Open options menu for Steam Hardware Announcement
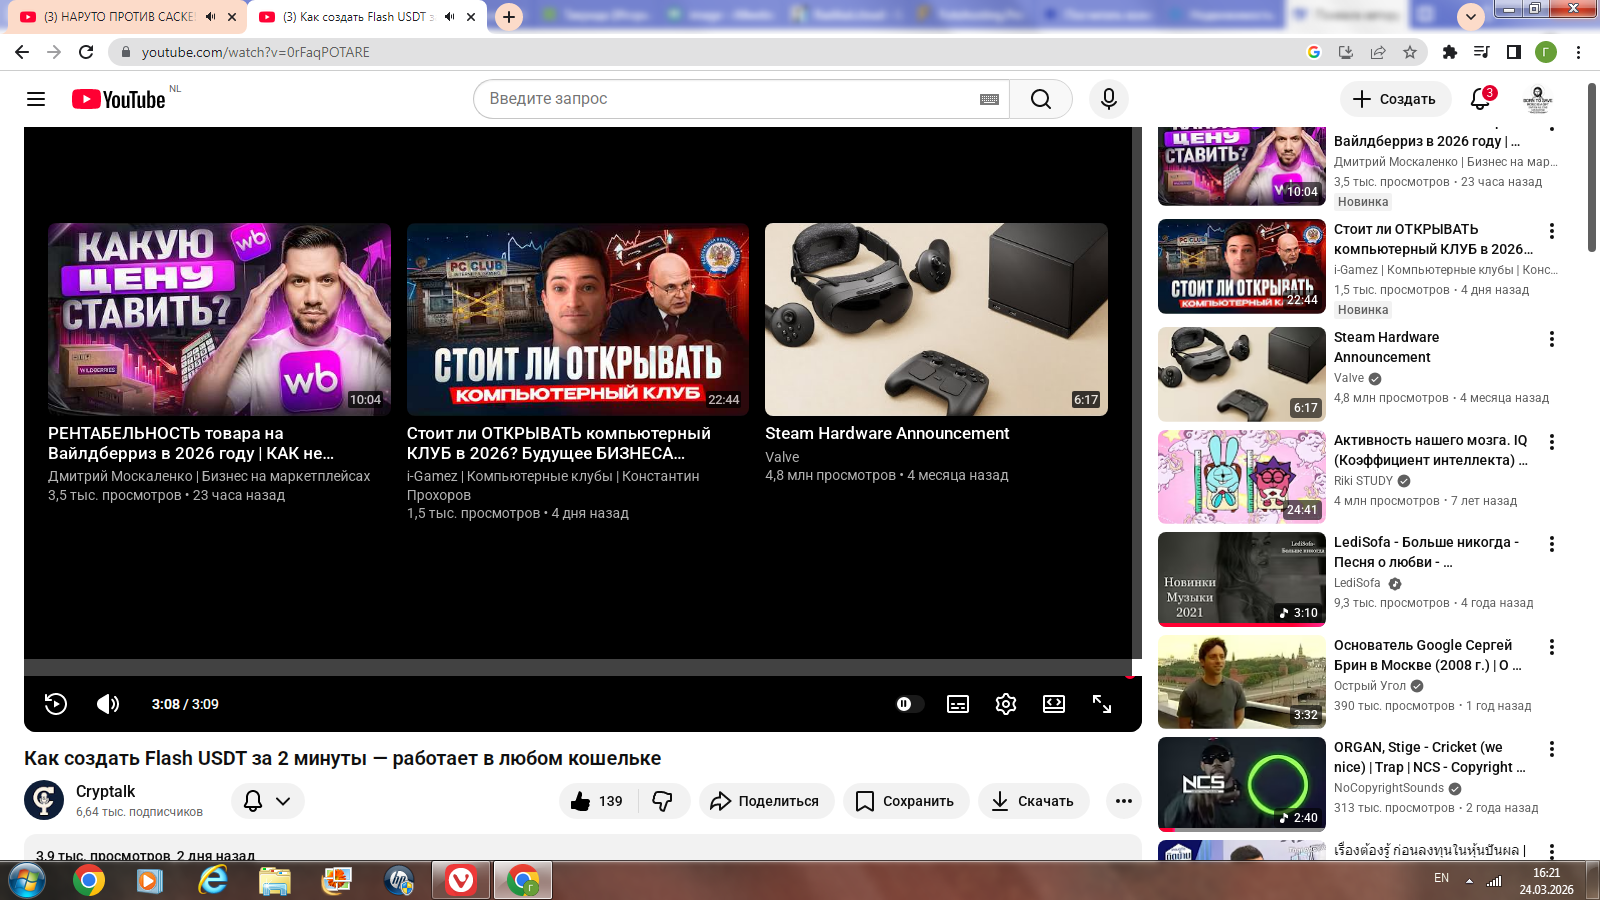This screenshot has height=900, width=1600. [1552, 340]
